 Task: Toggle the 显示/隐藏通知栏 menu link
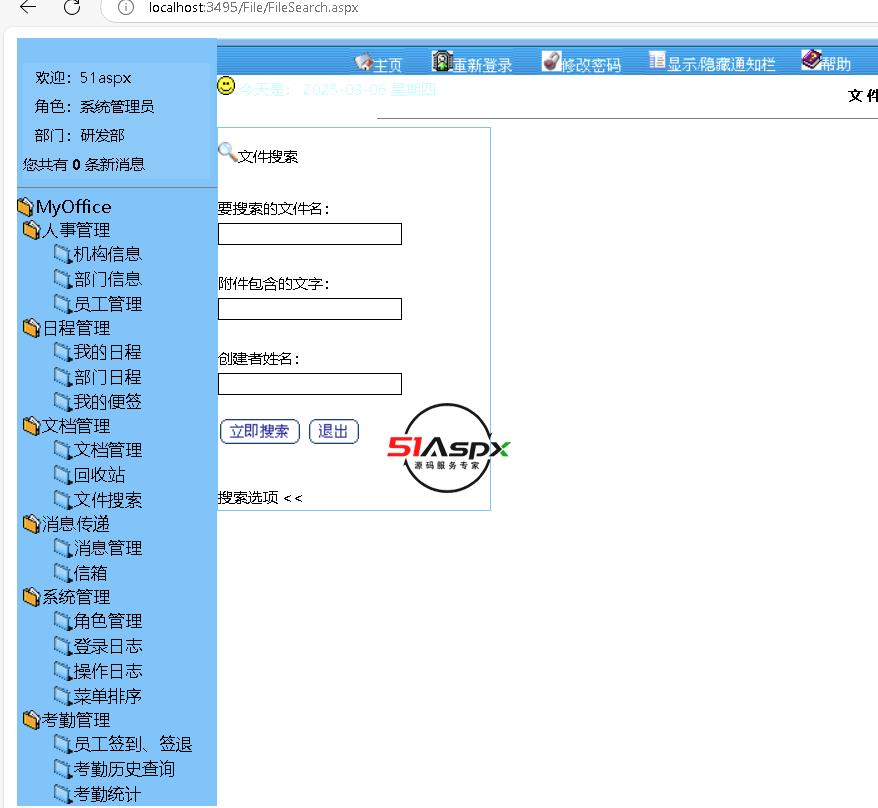click(x=721, y=64)
